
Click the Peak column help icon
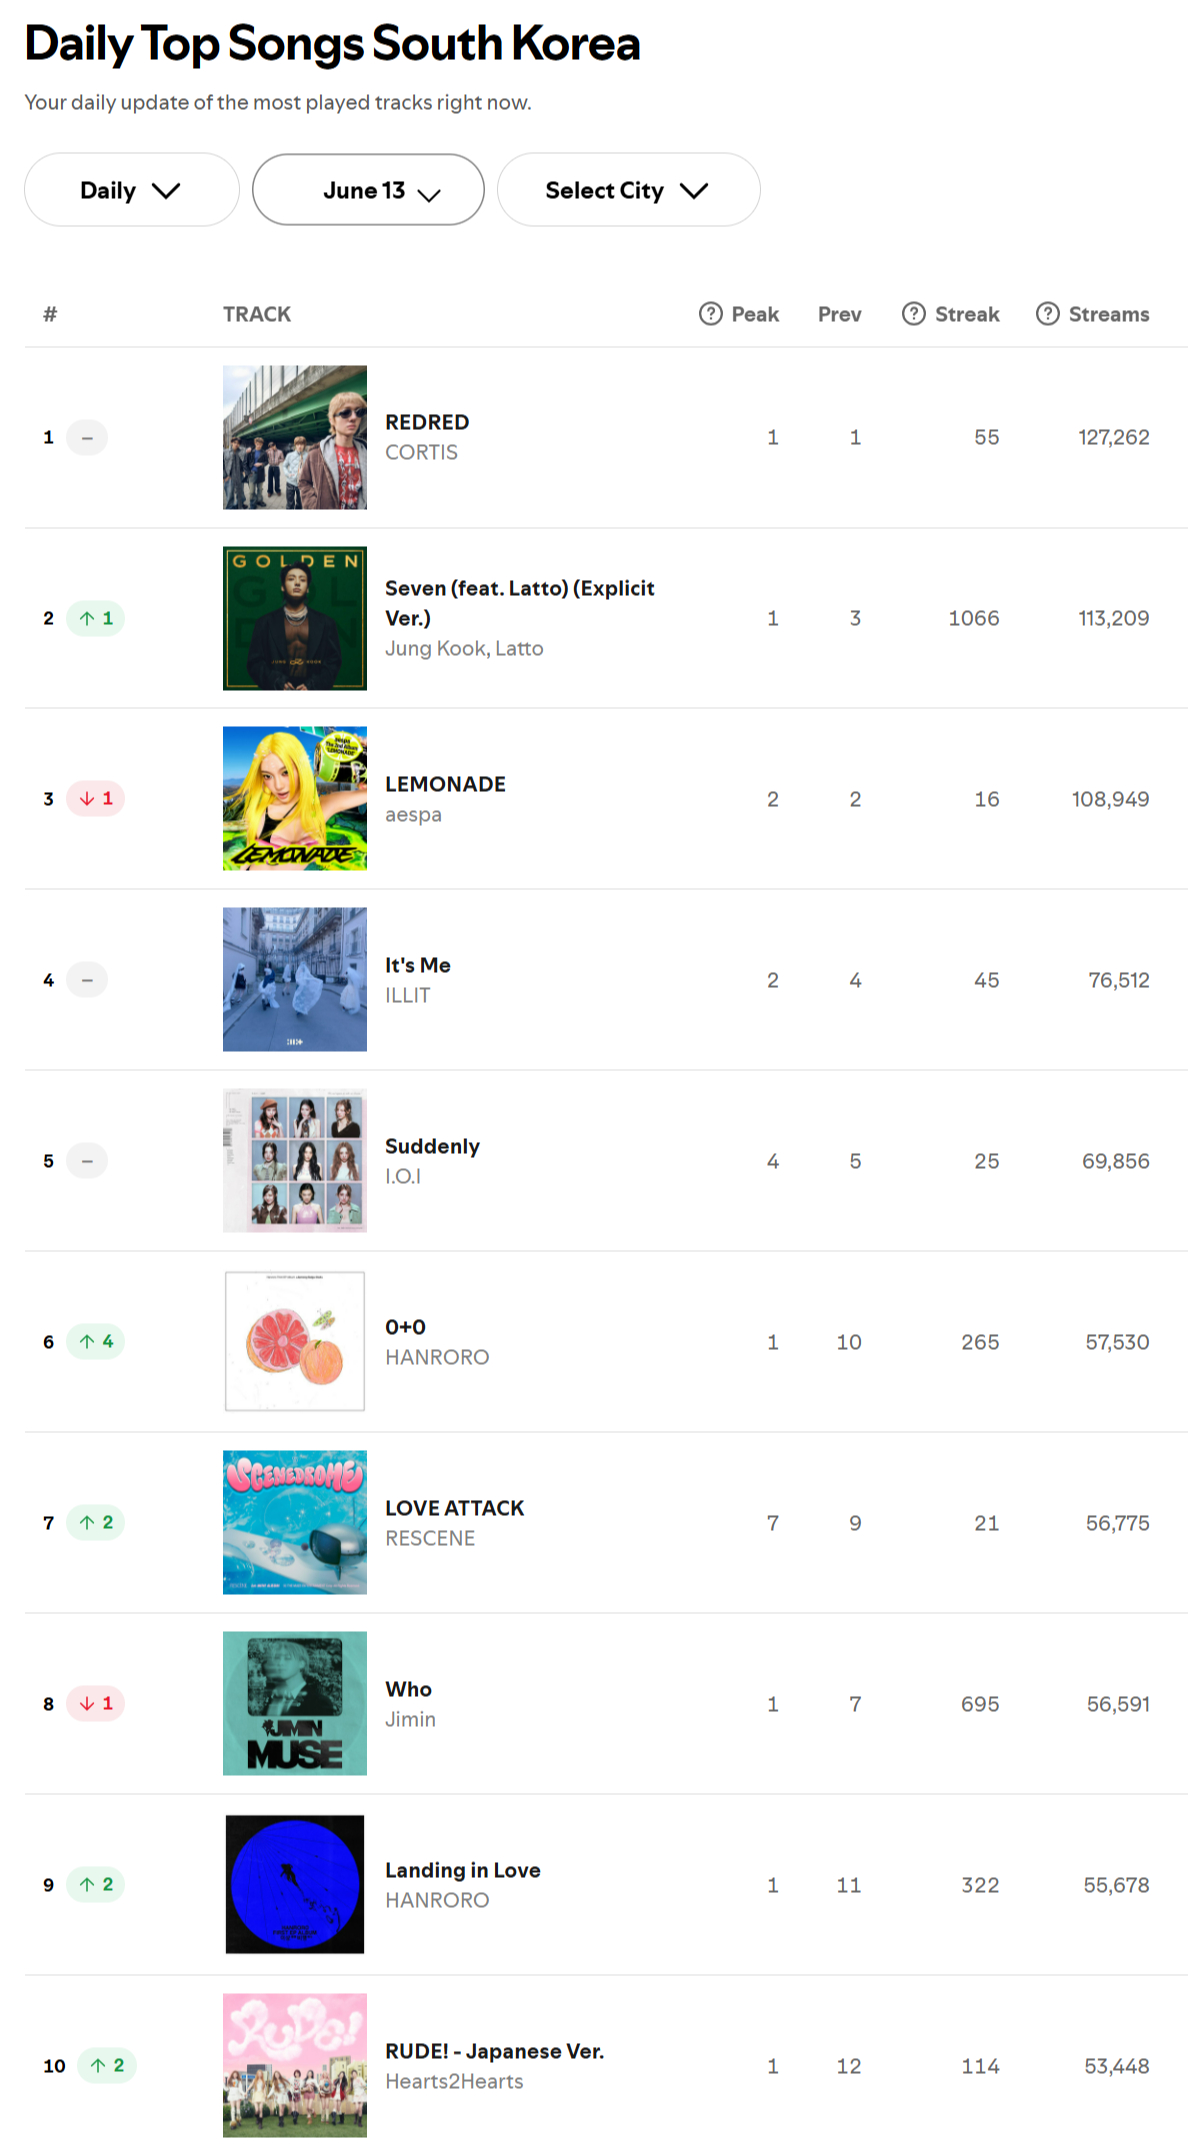pos(710,314)
